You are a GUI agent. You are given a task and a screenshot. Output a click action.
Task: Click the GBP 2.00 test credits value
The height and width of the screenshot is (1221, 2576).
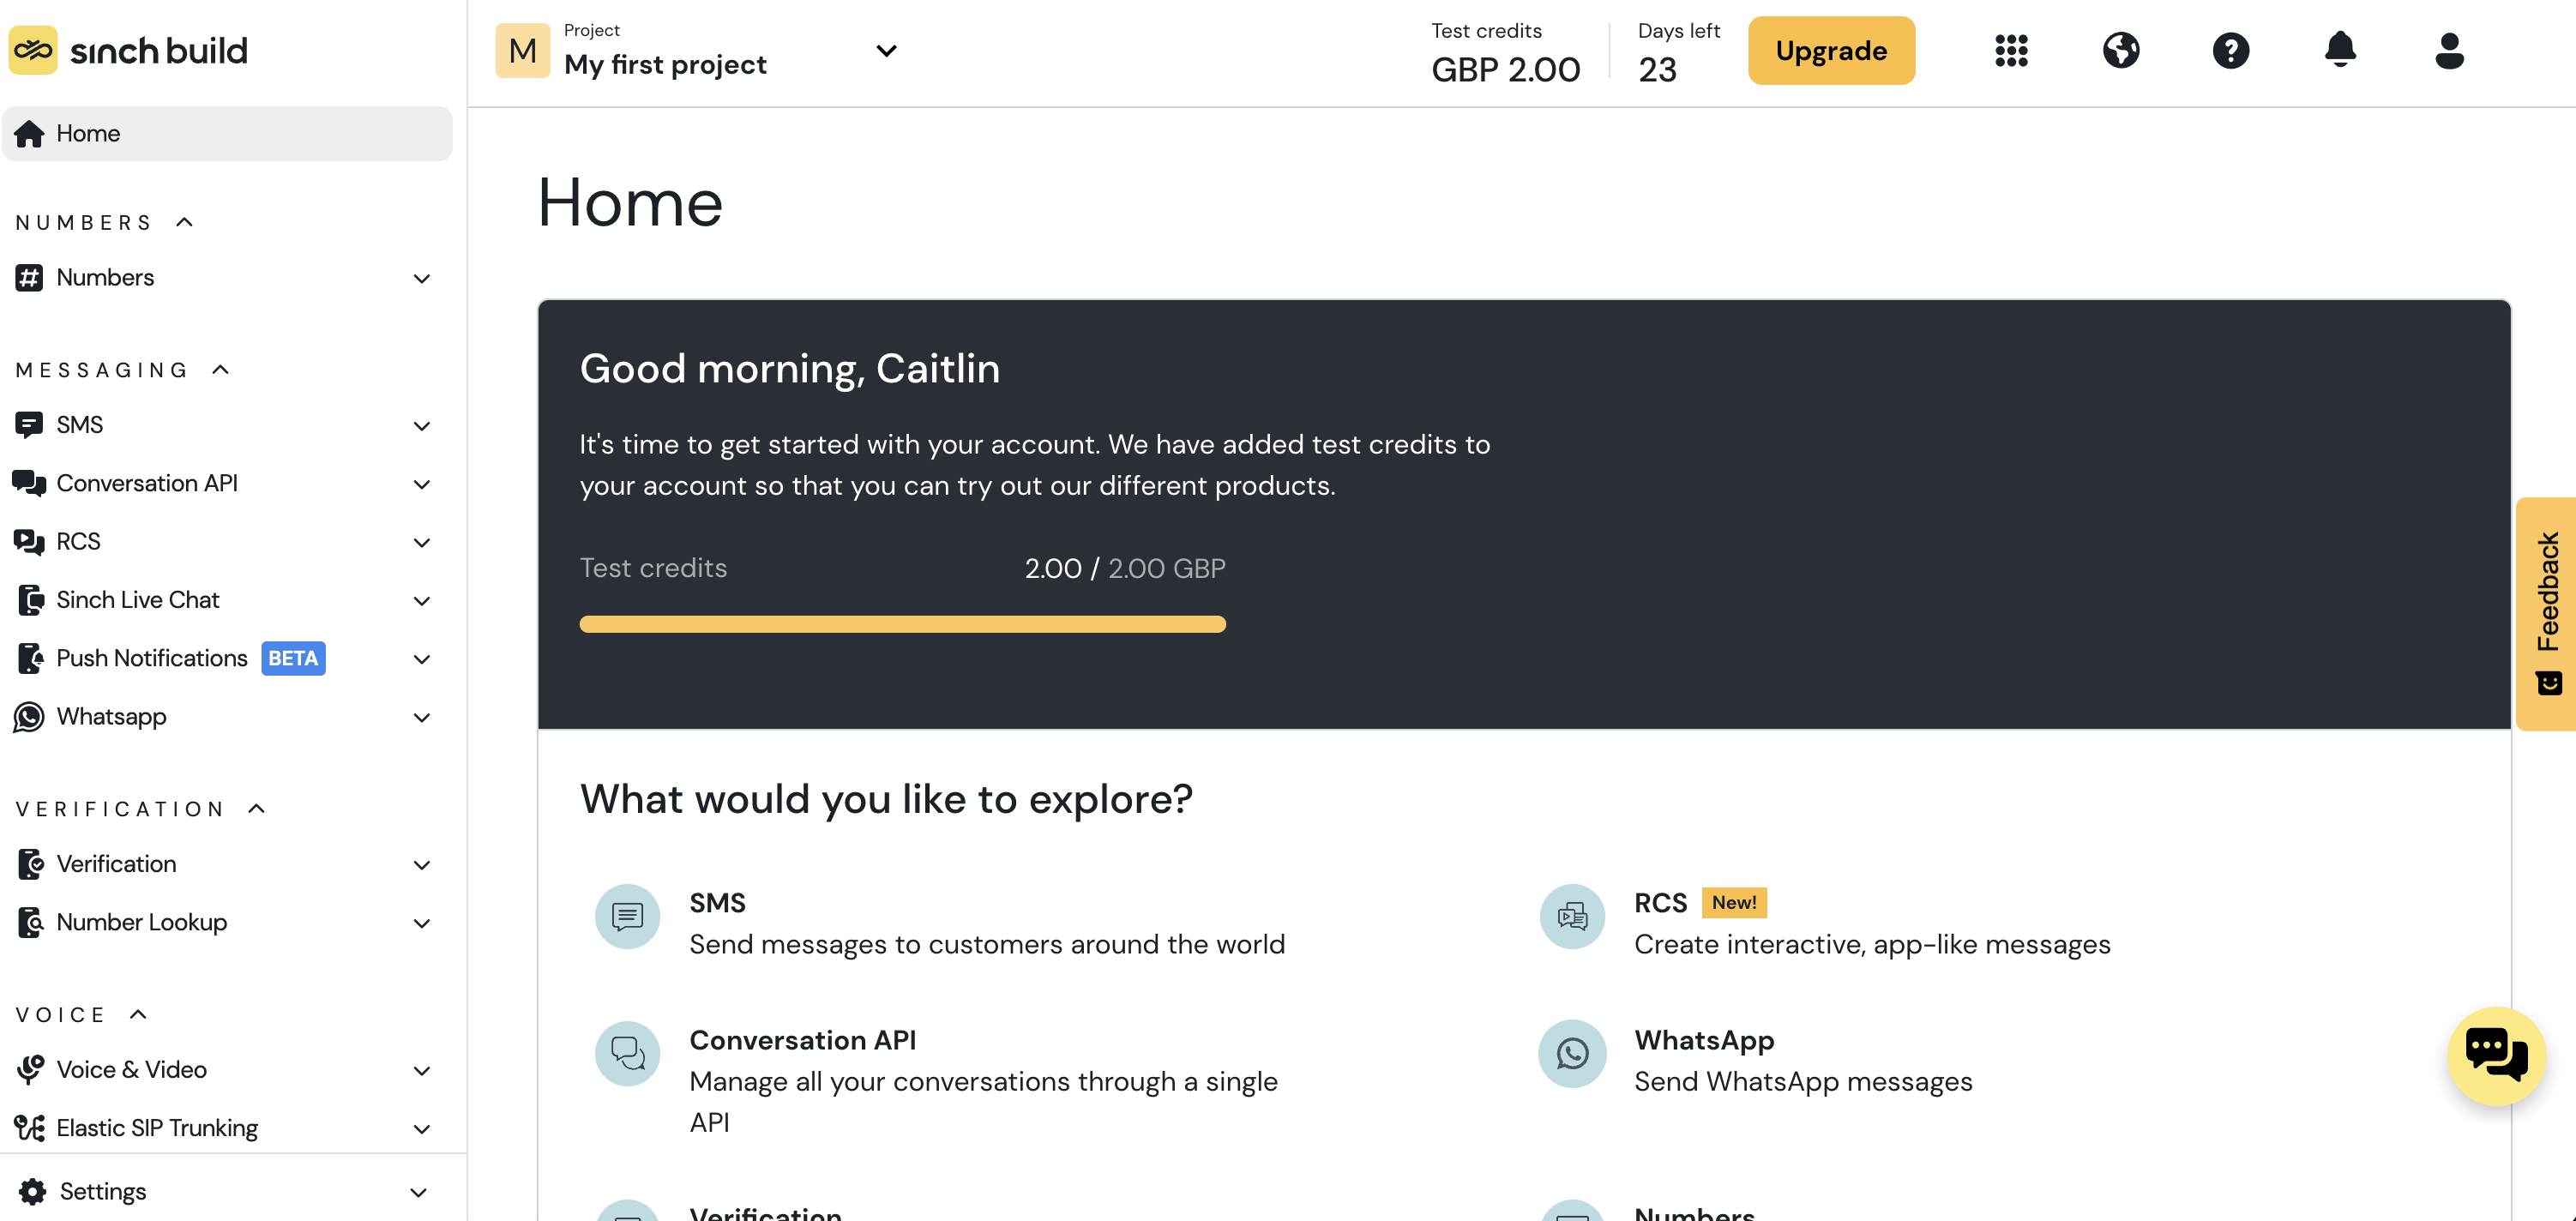pyautogui.click(x=1505, y=70)
